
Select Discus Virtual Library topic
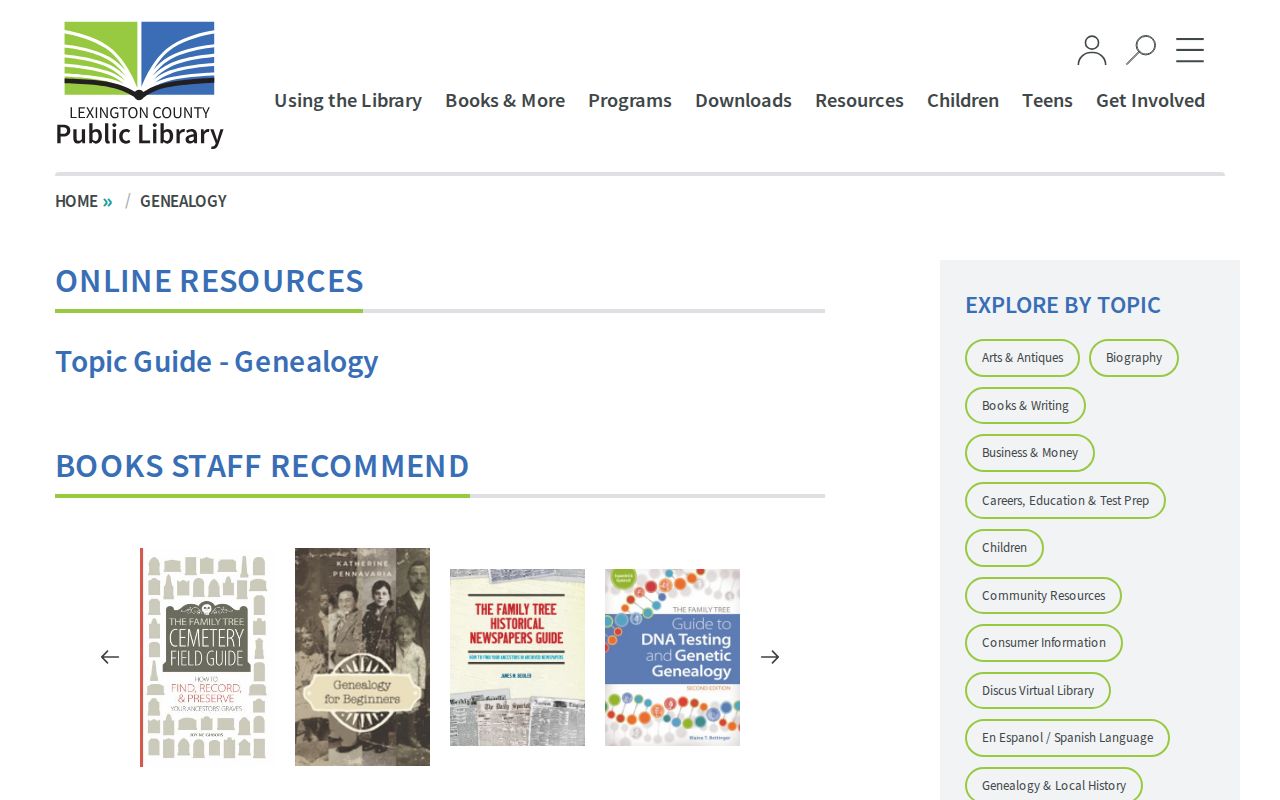point(1038,691)
